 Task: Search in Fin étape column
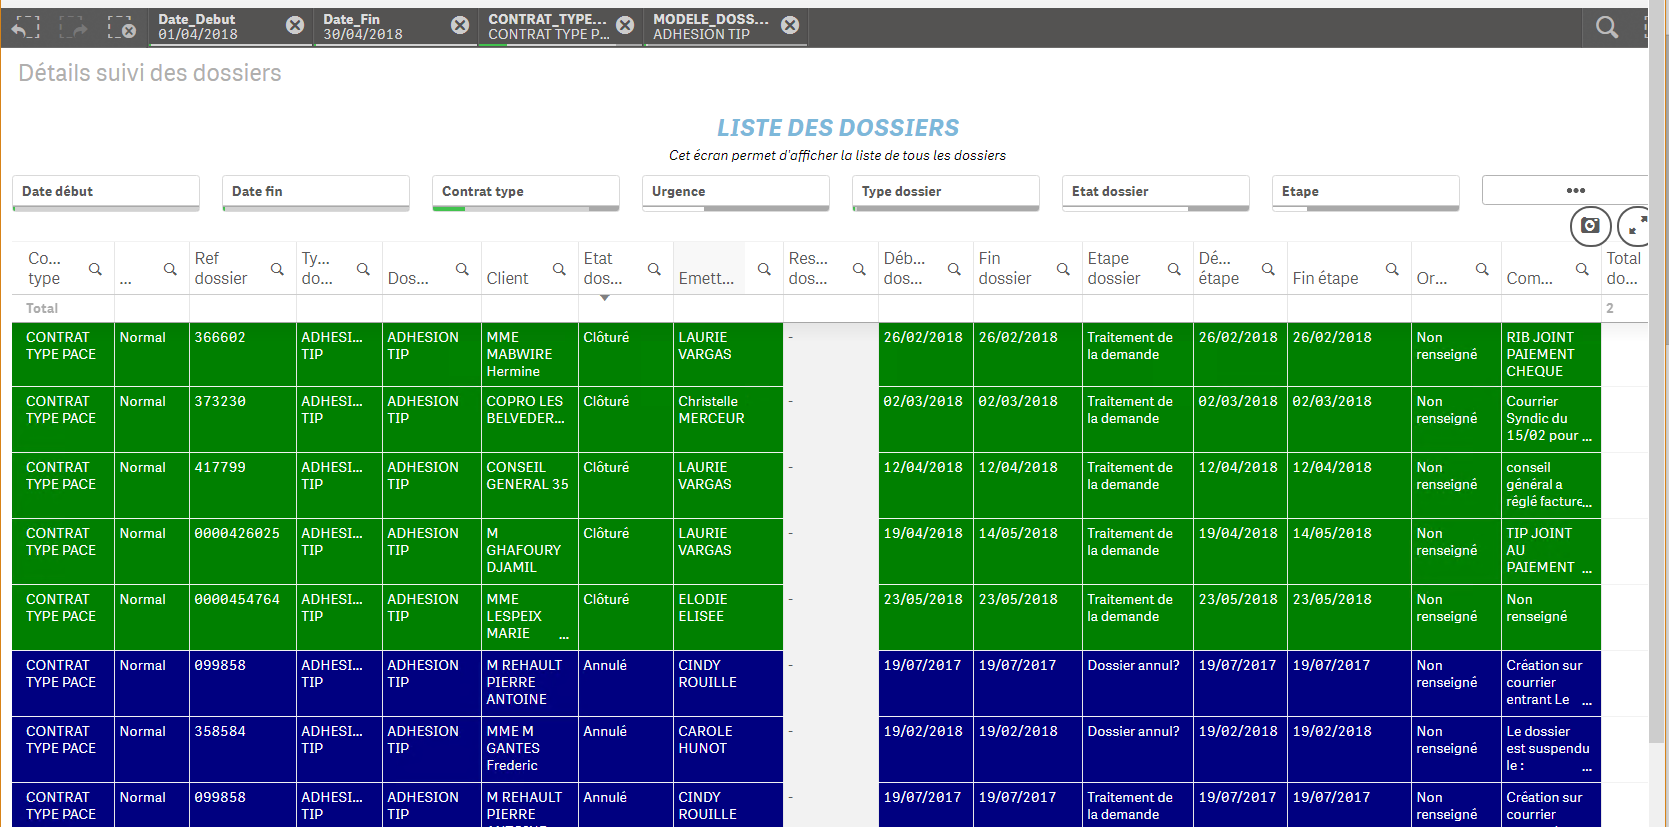(x=1392, y=269)
